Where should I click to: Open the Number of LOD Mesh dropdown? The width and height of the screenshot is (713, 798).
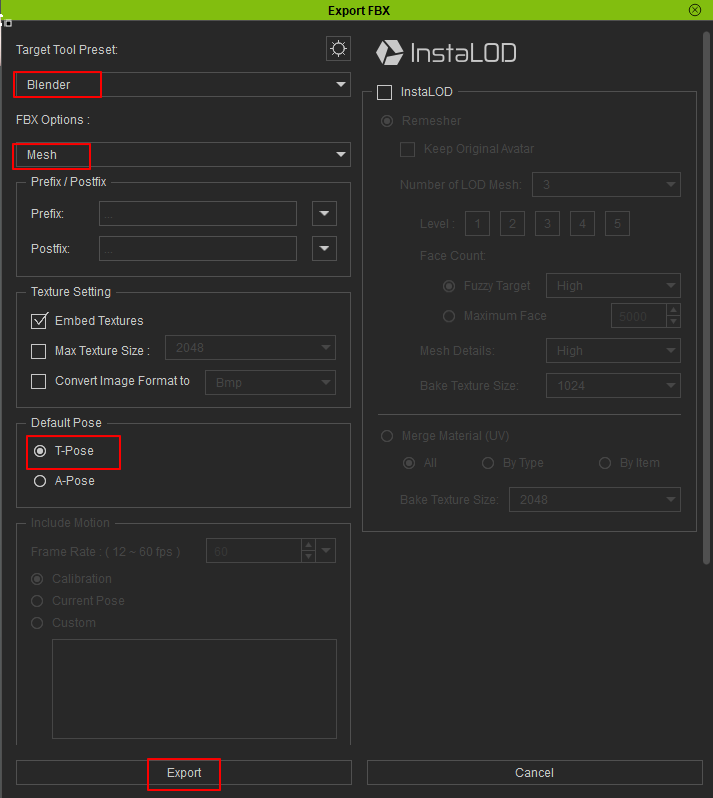point(606,185)
